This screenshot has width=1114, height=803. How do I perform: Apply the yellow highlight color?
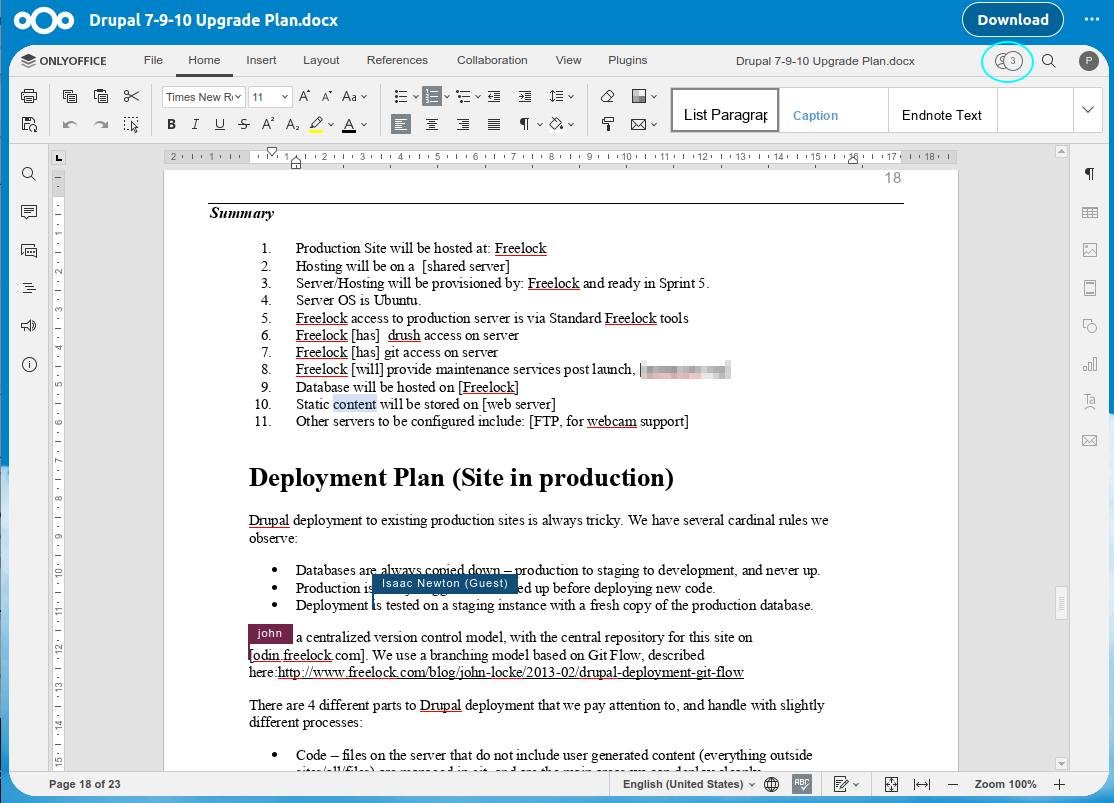click(x=317, y=124)
